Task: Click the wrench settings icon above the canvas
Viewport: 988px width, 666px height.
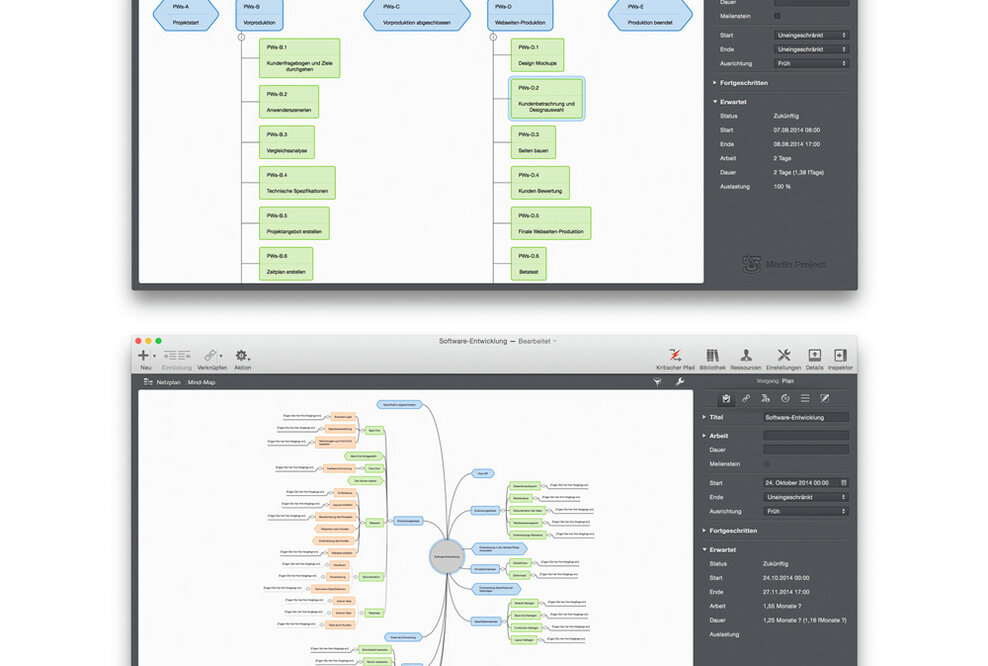Action: [x=678, y=381]
